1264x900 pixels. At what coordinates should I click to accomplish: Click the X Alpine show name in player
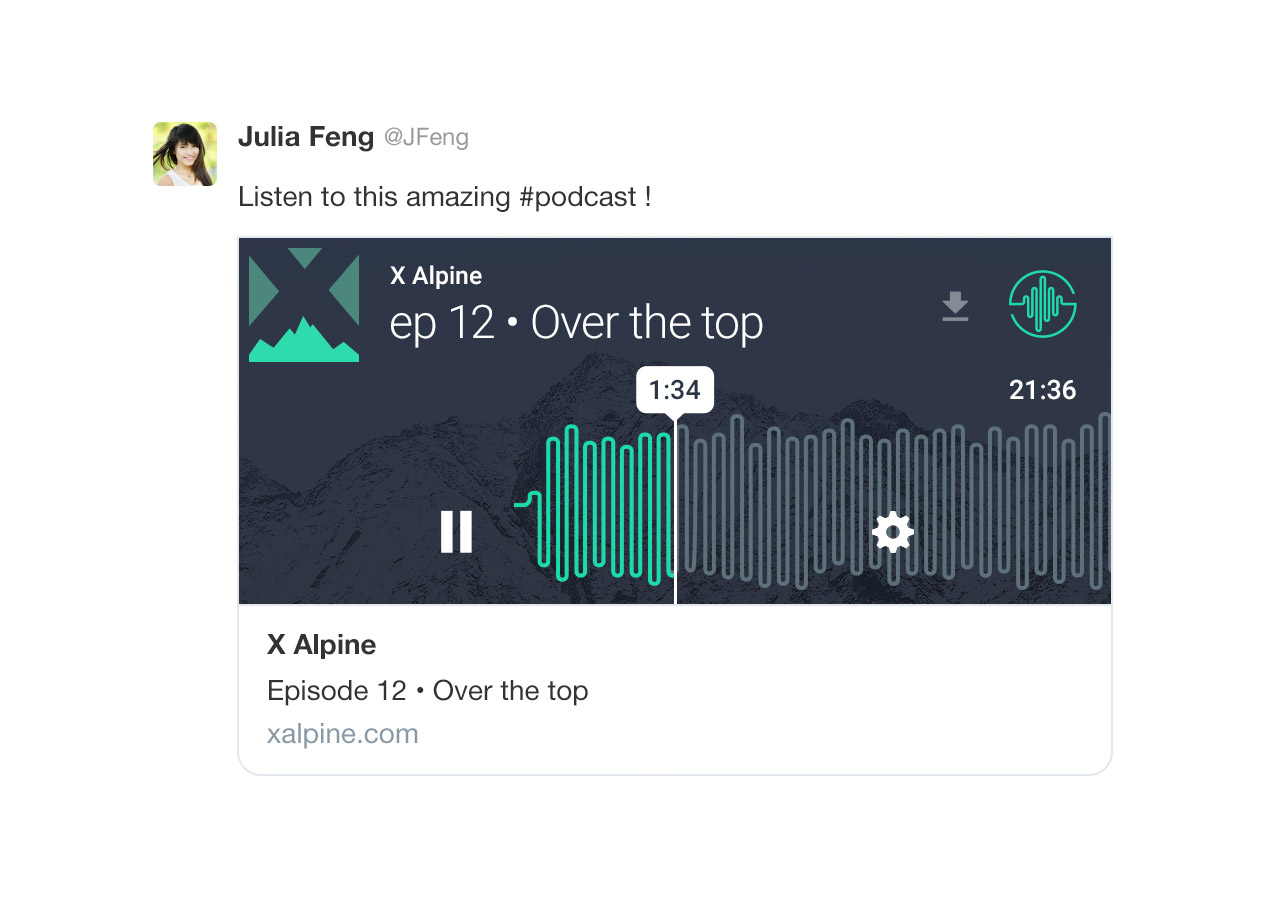[x=436, y=276]
